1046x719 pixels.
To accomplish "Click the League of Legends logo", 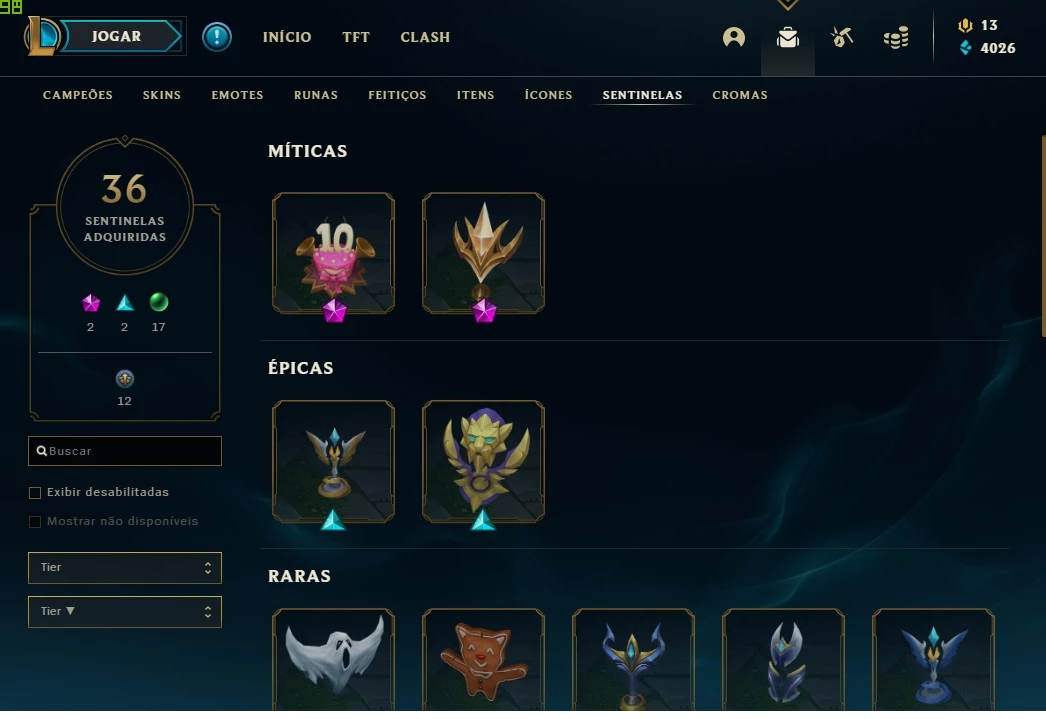I will (x=41, y=37).
